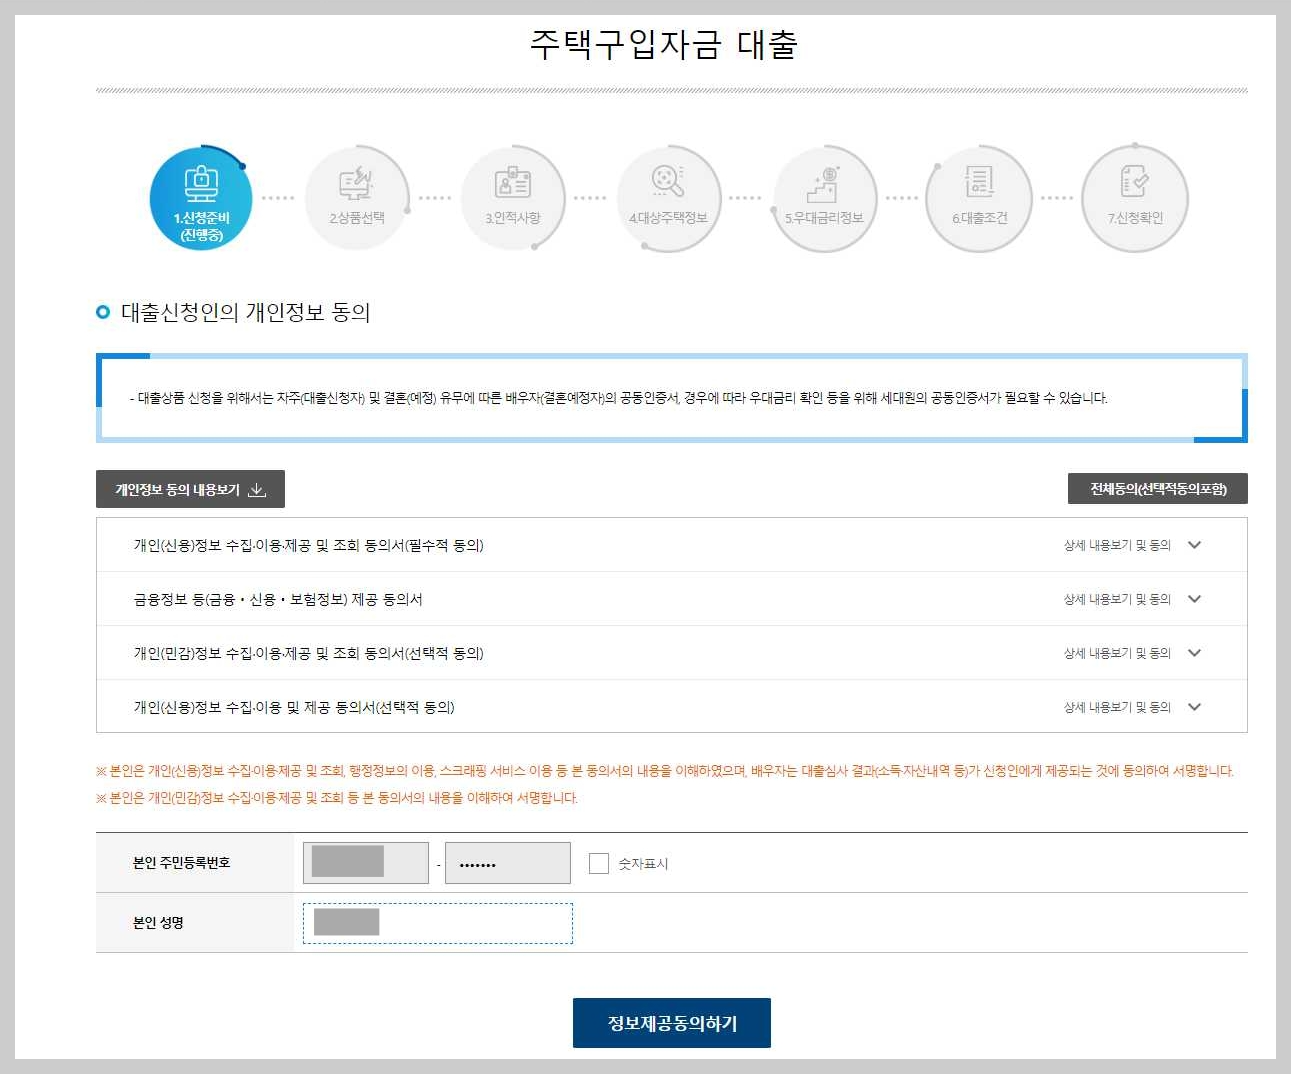
Task: Select the 1.신청준비 step icon
Action: click(201, 197)
